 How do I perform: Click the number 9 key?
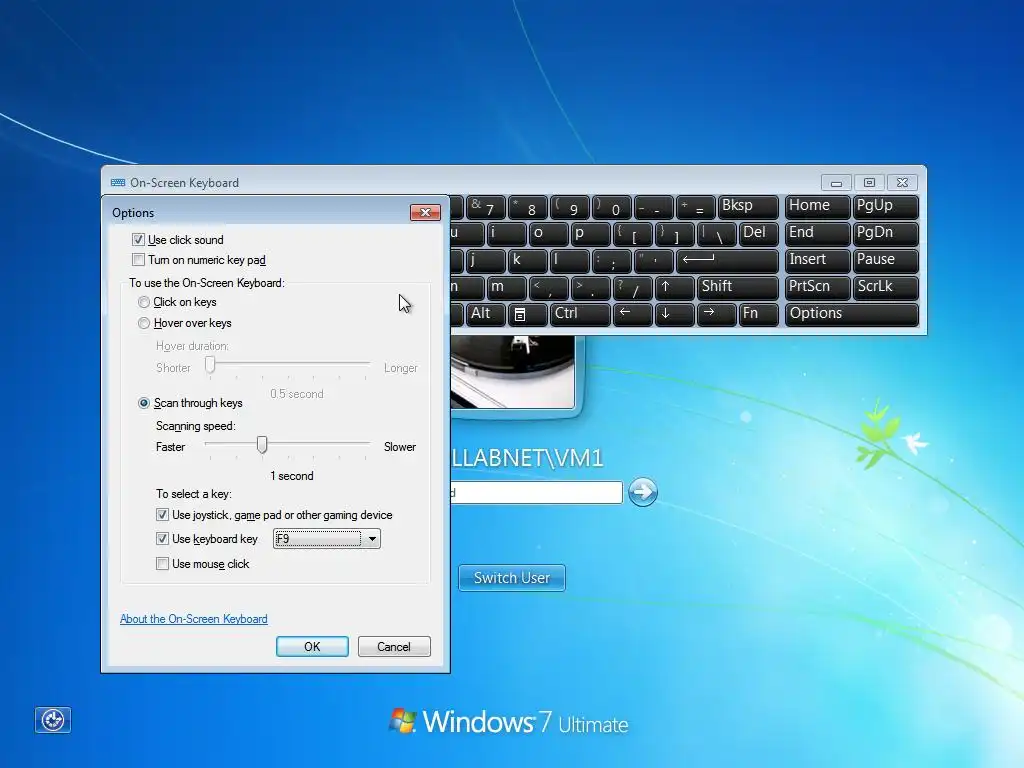tap(569, 206)
